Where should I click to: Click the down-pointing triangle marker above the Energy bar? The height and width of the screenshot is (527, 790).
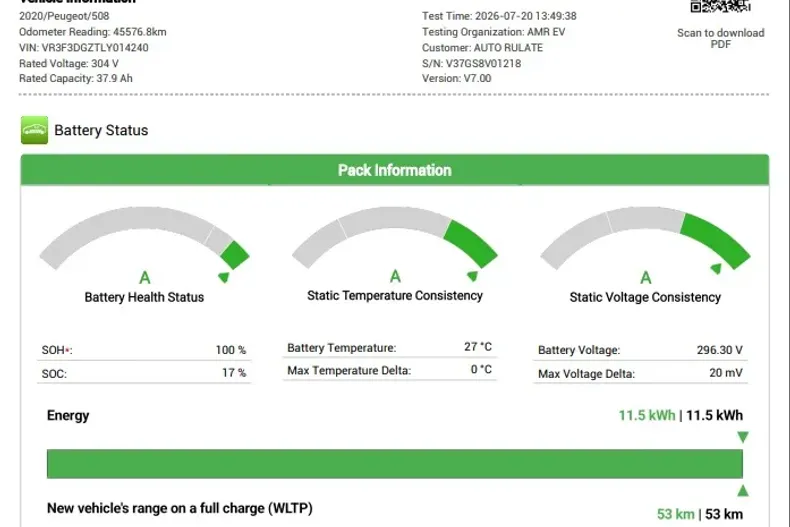click(x=743, y=437)
